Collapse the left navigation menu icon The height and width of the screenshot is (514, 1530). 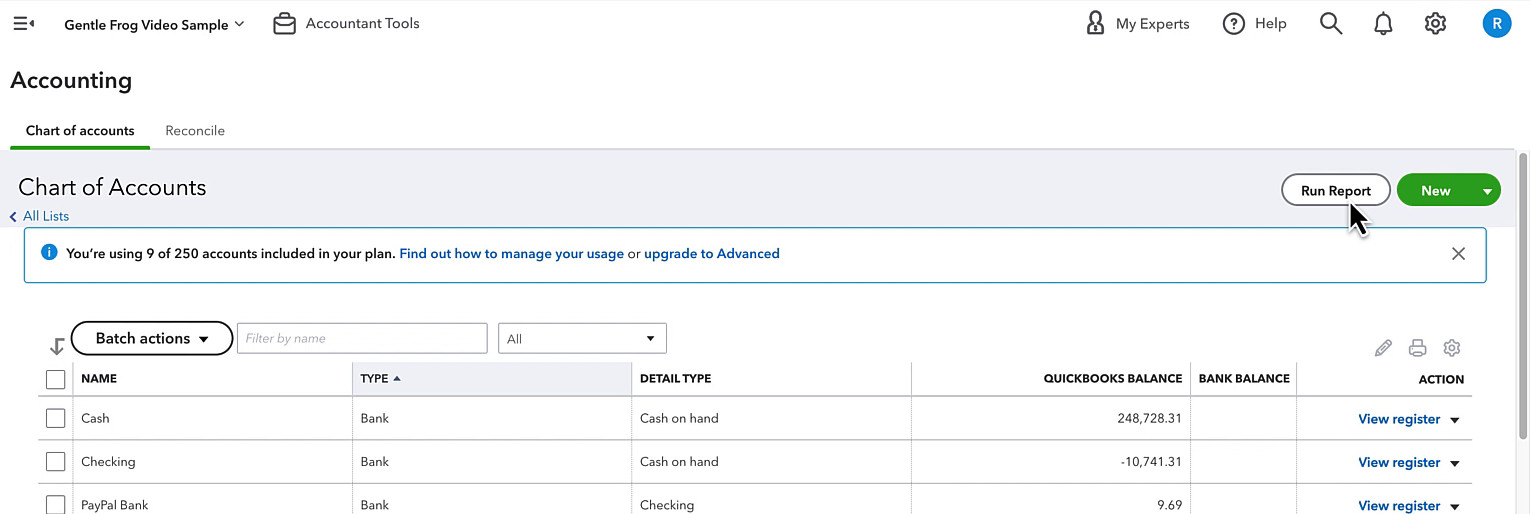(24, 24)
